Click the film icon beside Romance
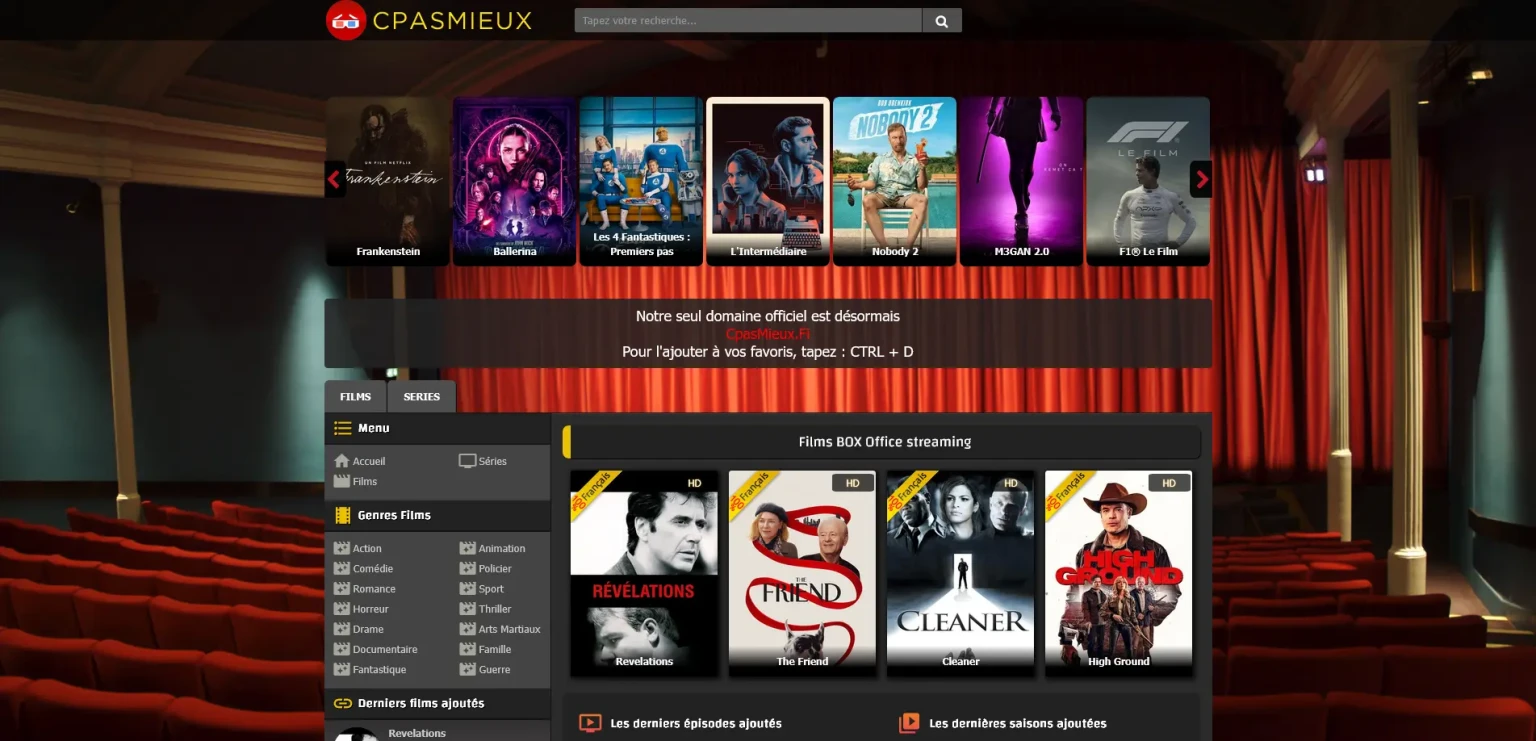Screen dimensions: 1536x741 tap(342, 589)
